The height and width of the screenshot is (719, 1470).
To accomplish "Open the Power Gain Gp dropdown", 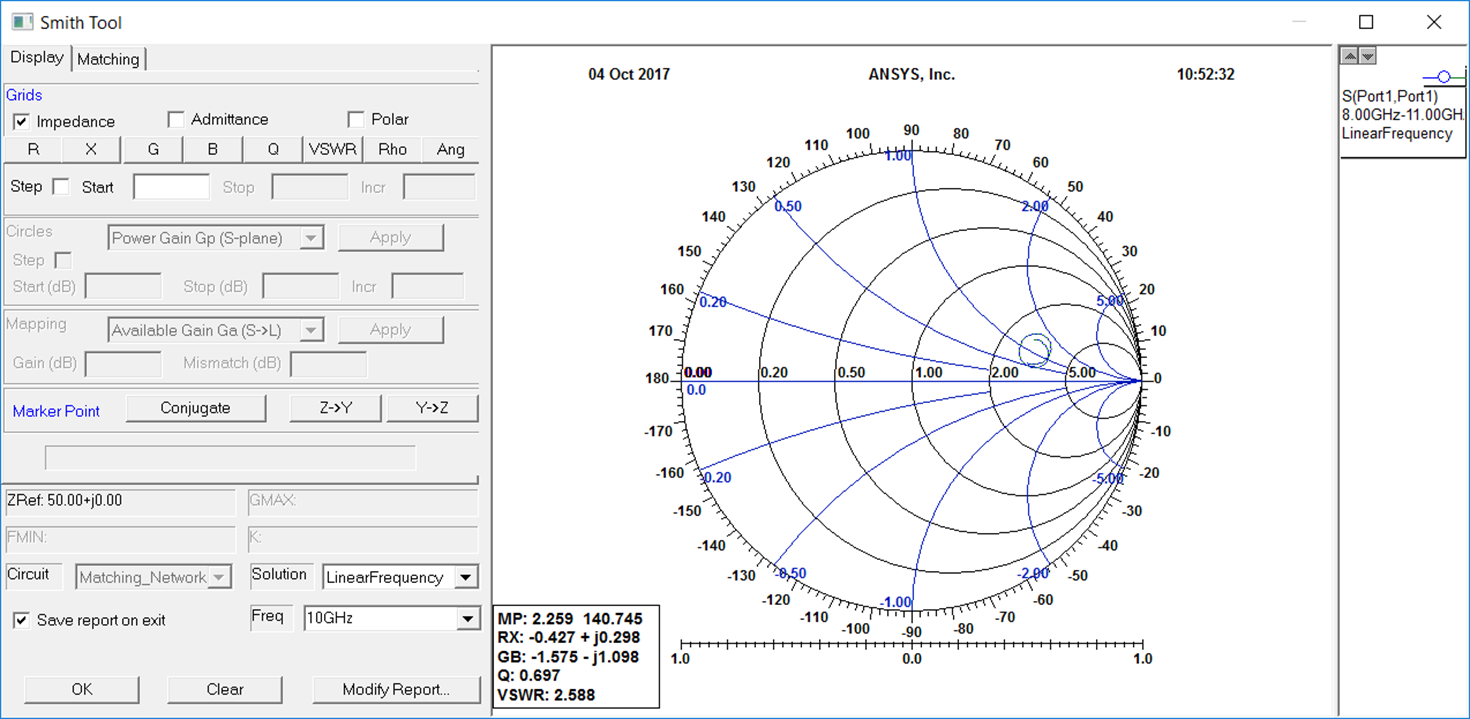I will point(311,237).
